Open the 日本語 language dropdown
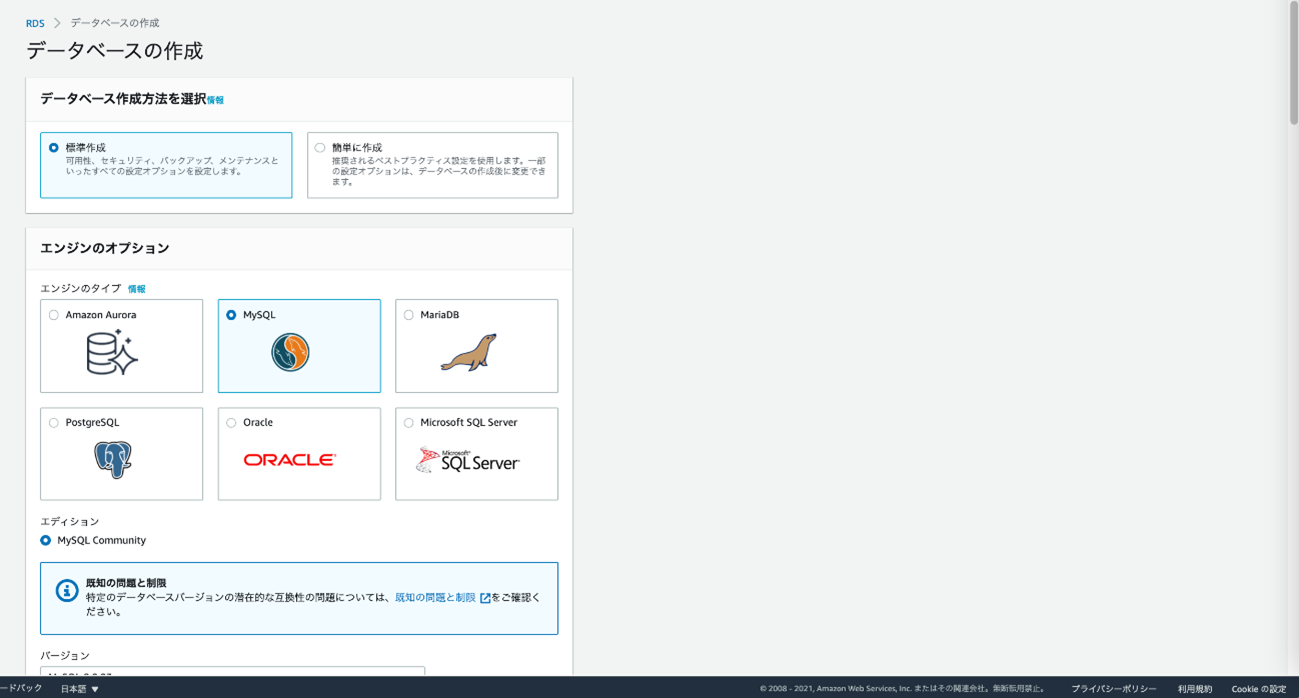This screenshot has width=1299, height=698. click(x=80, y=689)
